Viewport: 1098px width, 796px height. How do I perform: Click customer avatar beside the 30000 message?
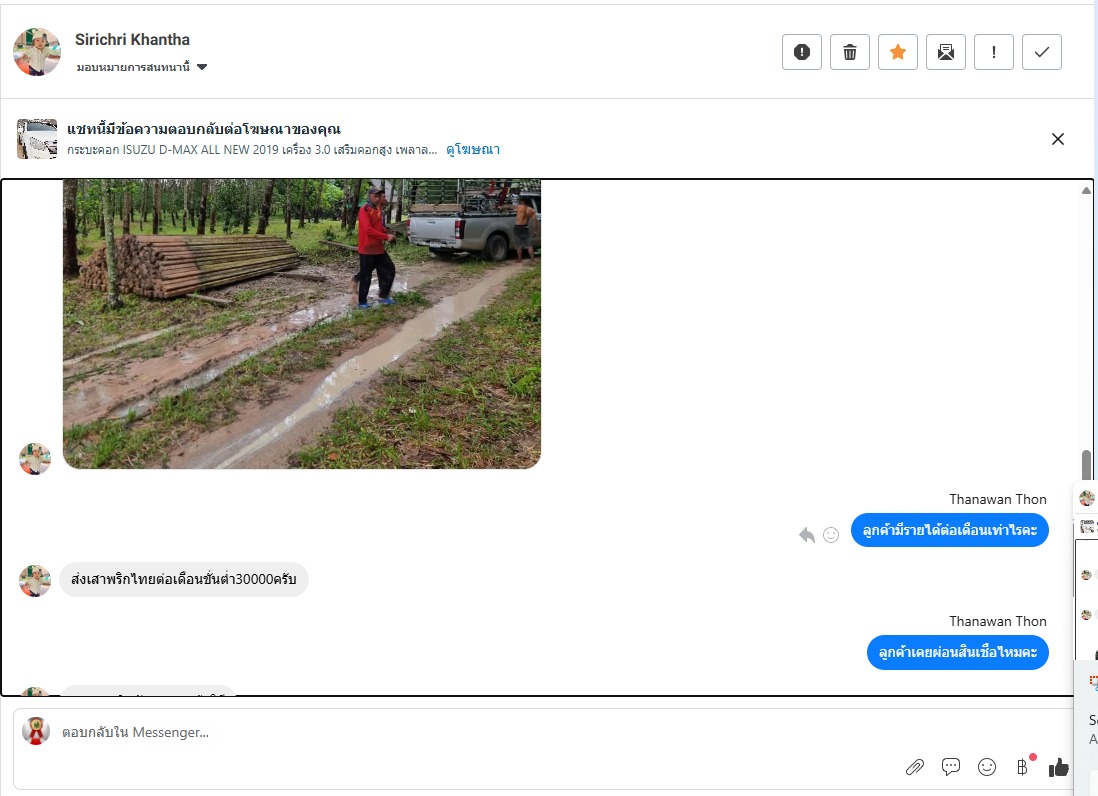35,581
